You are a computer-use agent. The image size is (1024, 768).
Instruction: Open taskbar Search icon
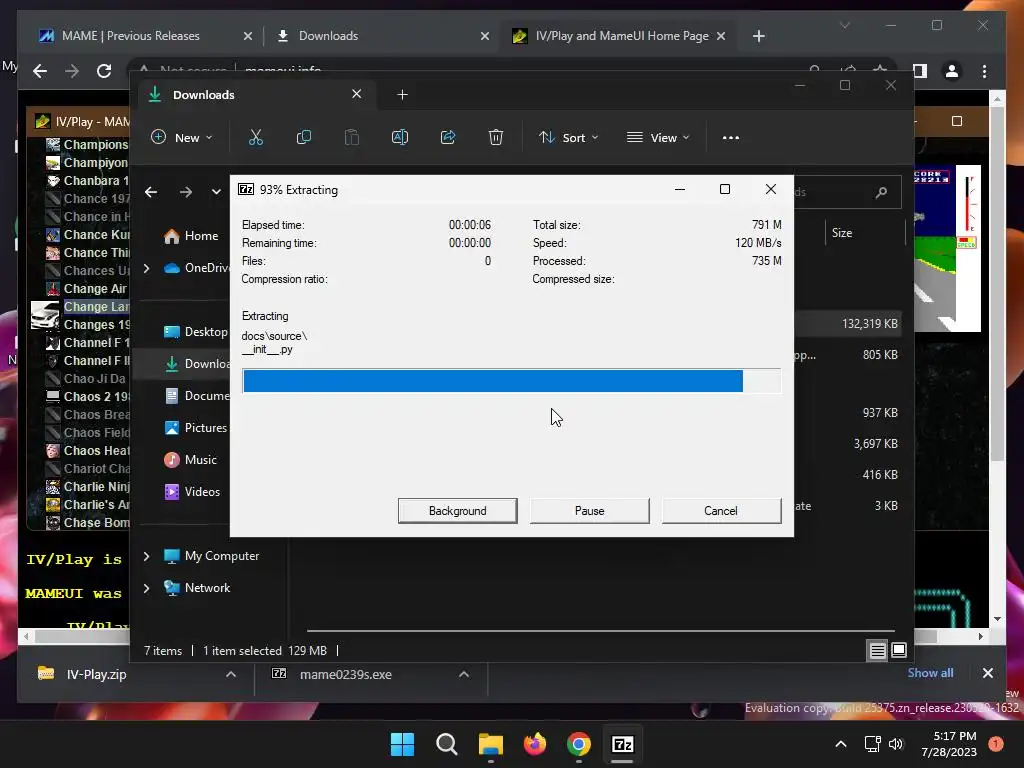(447, 744)
